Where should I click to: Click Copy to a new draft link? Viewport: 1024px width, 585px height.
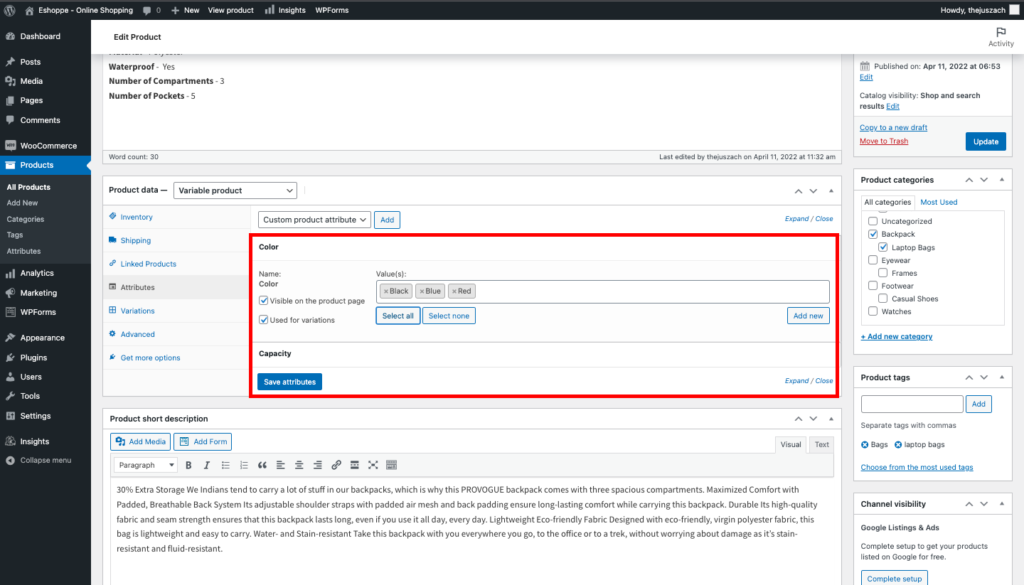(x=893, y=128)
